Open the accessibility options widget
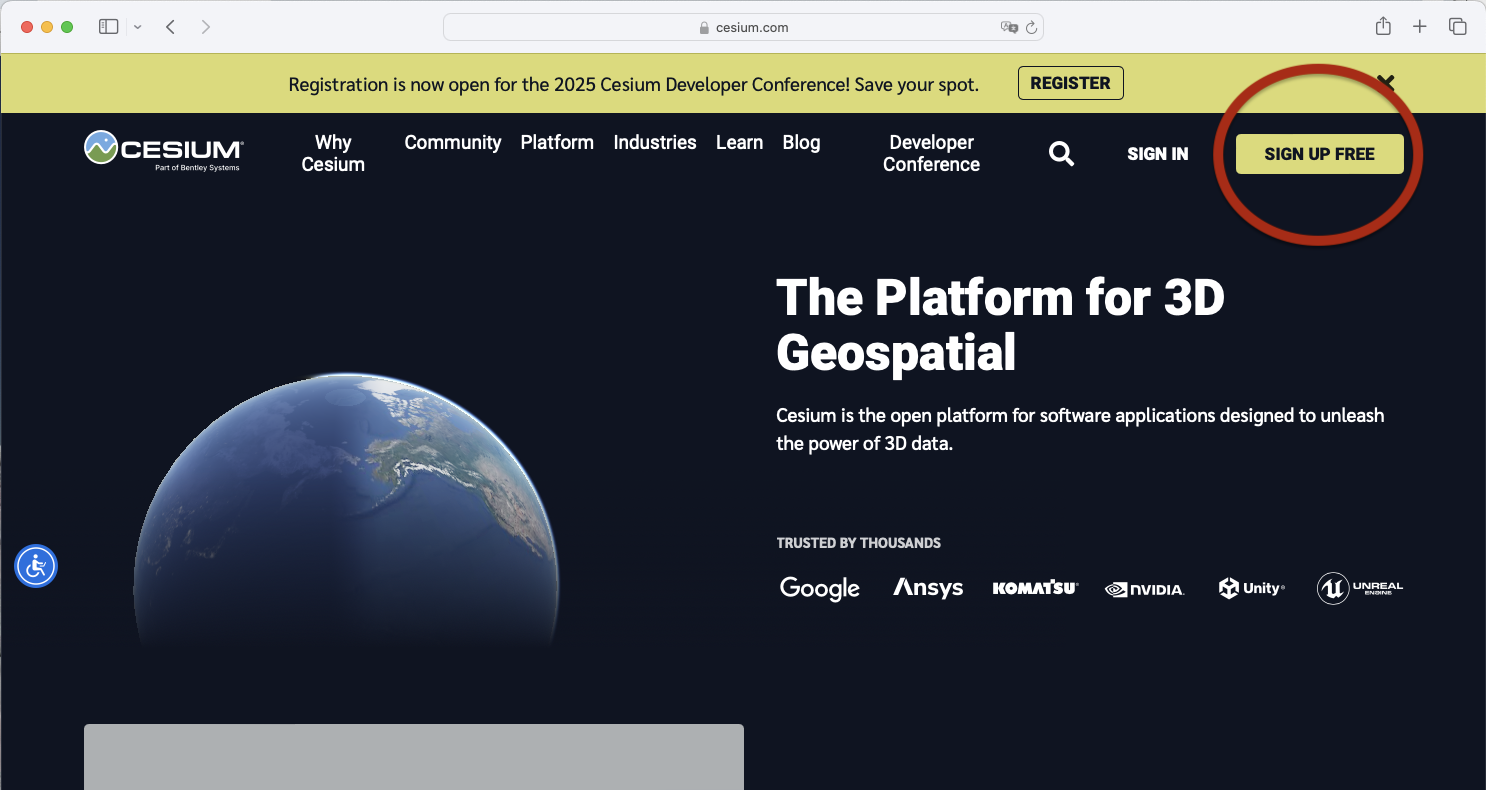This screenshot has width=1486, height=790. [36, 567]
